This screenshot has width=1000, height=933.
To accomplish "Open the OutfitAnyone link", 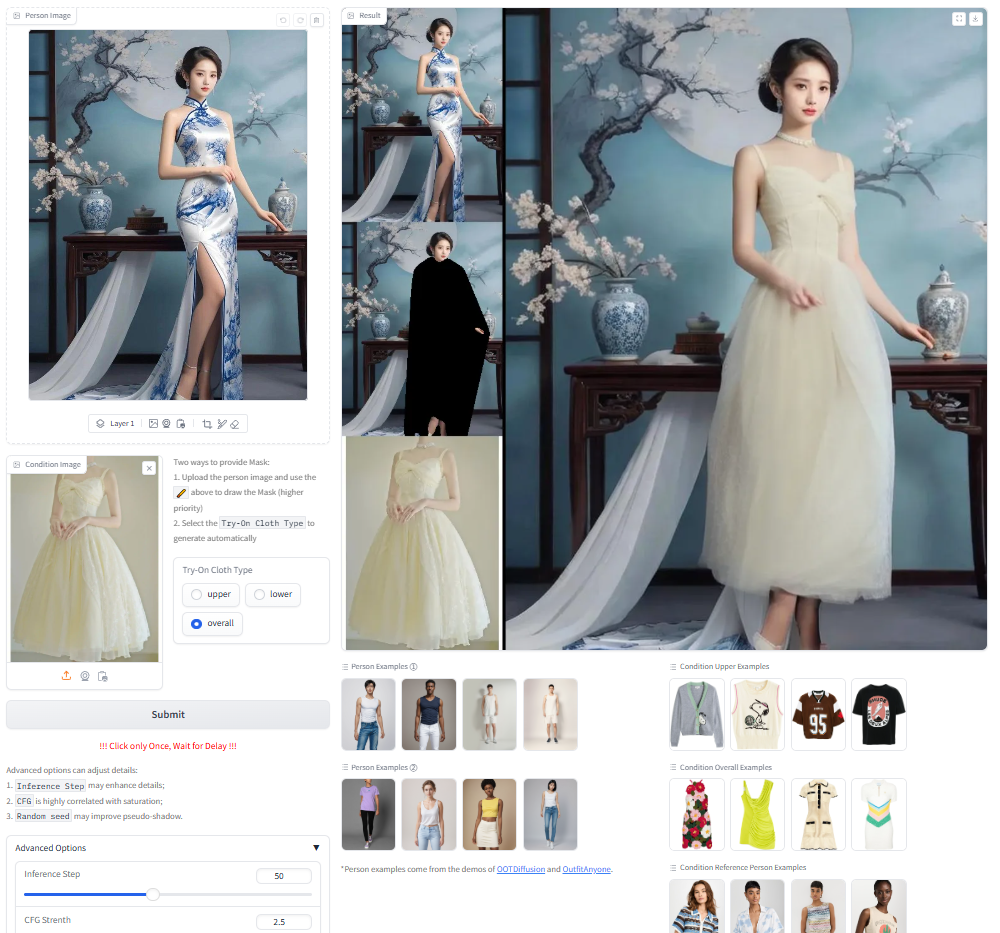I will pyautogui.click(x=586, y=869).
